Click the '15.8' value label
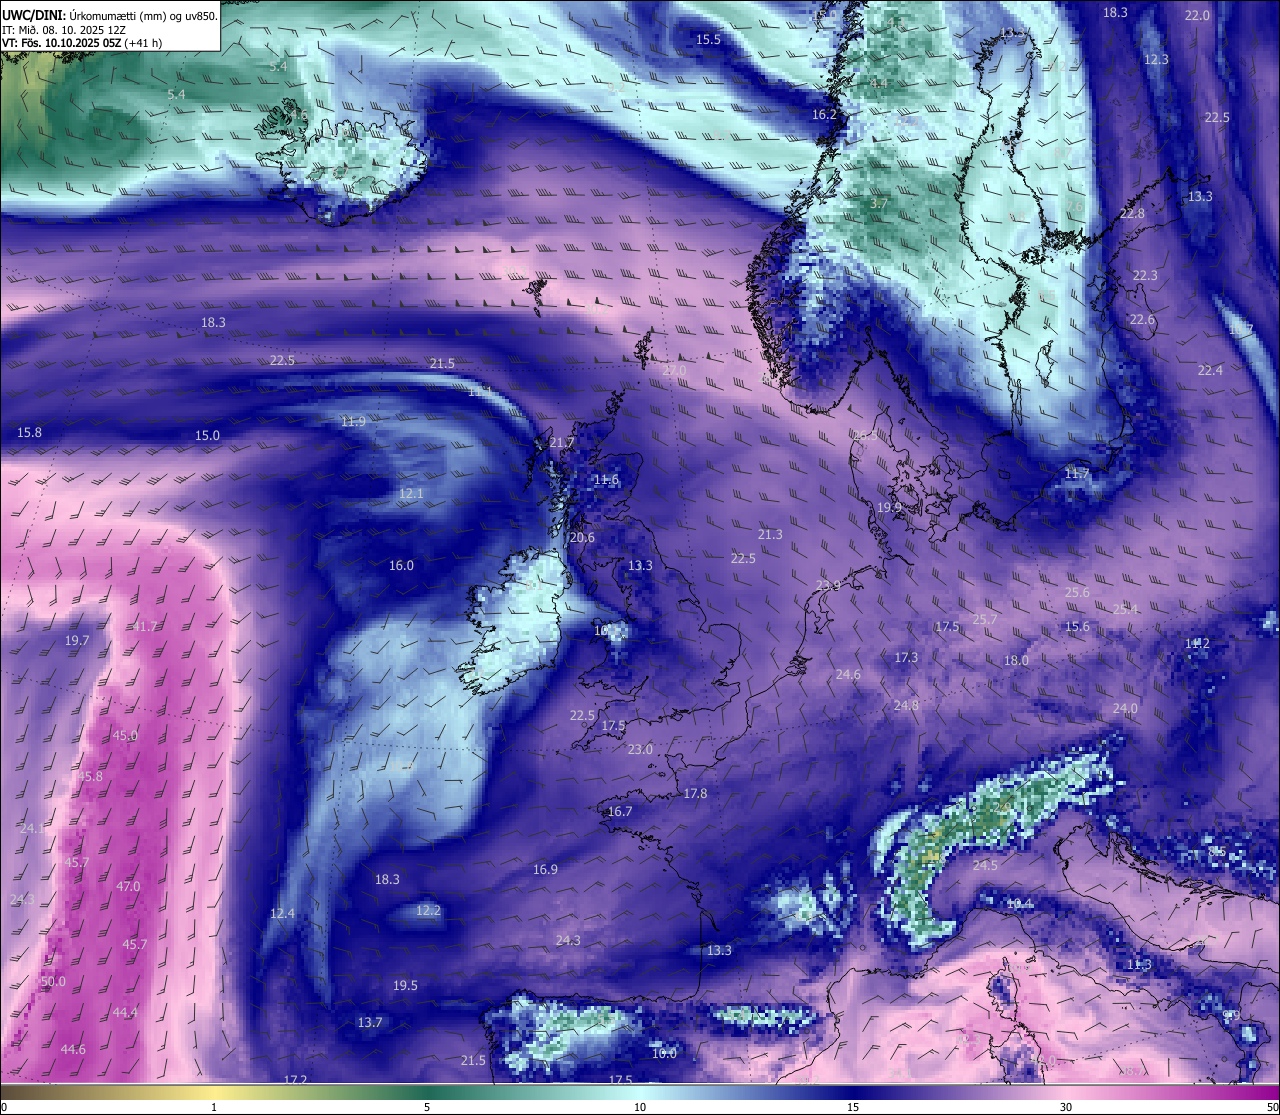Image resolution: width=1280 pixels, height=1115 pixels. click(30, 433)
